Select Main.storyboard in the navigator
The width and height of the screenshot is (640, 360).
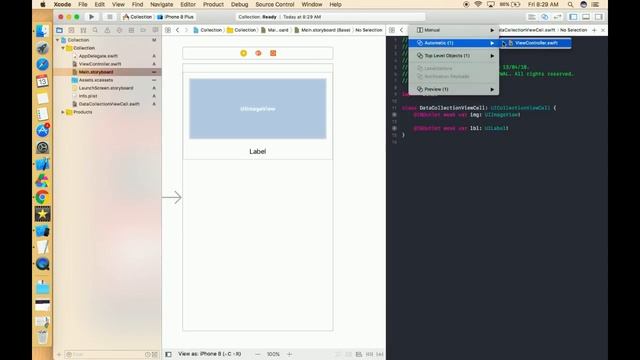[96, 72]
